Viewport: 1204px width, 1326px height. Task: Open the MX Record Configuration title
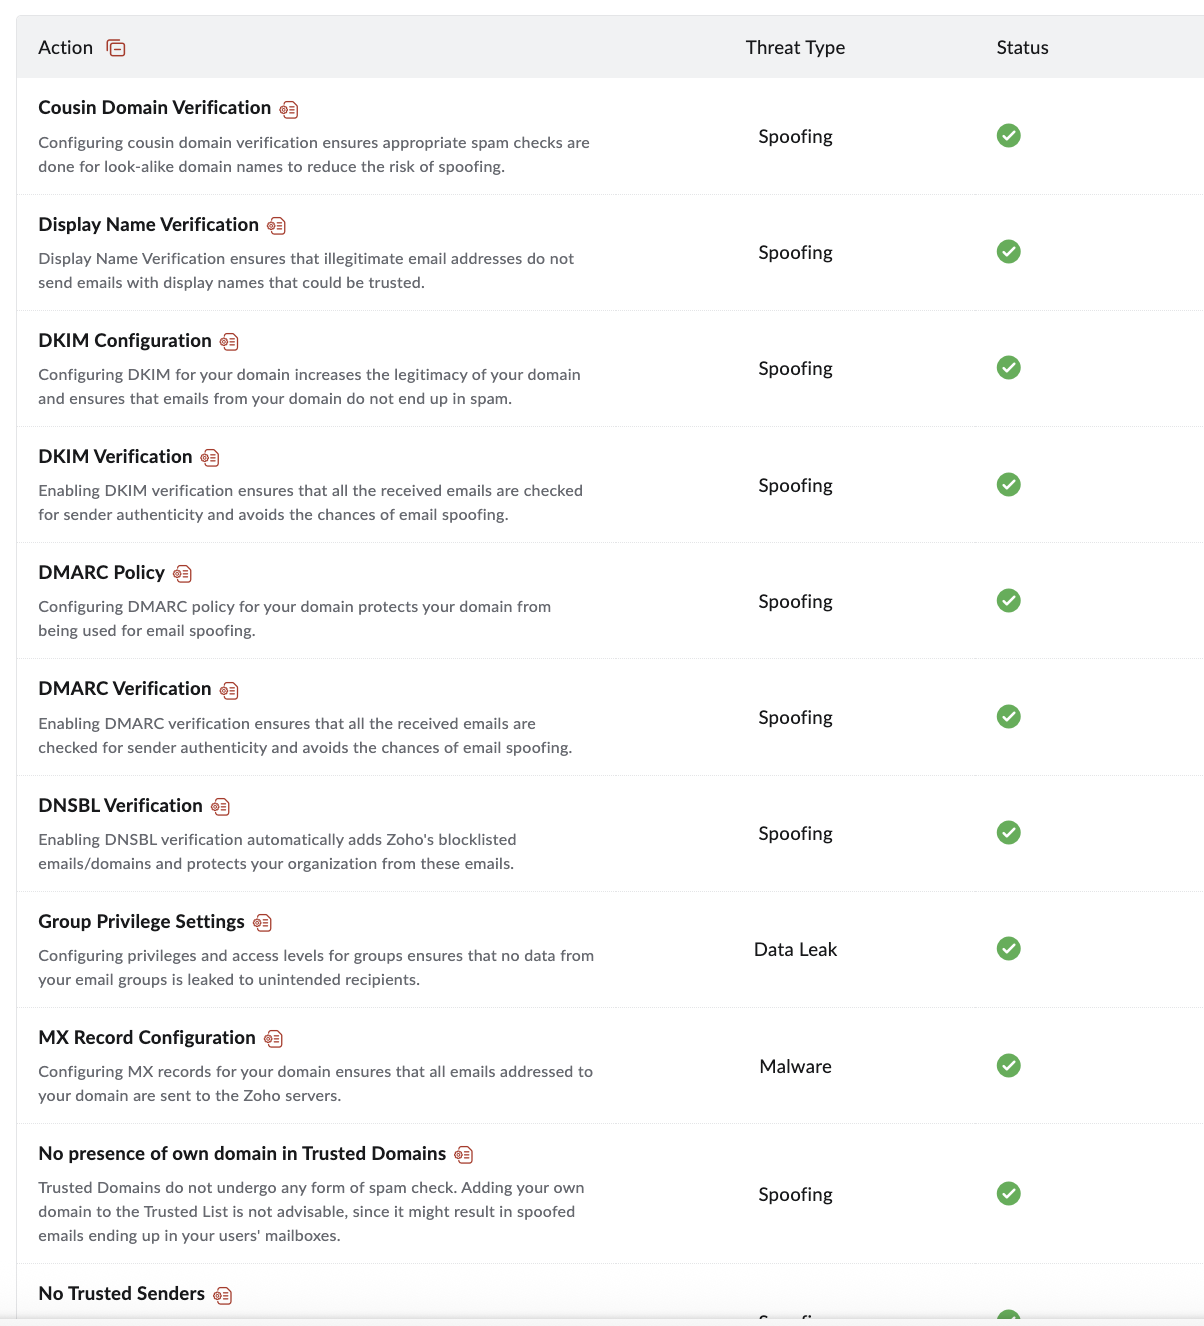click(x=147, y=1038)
